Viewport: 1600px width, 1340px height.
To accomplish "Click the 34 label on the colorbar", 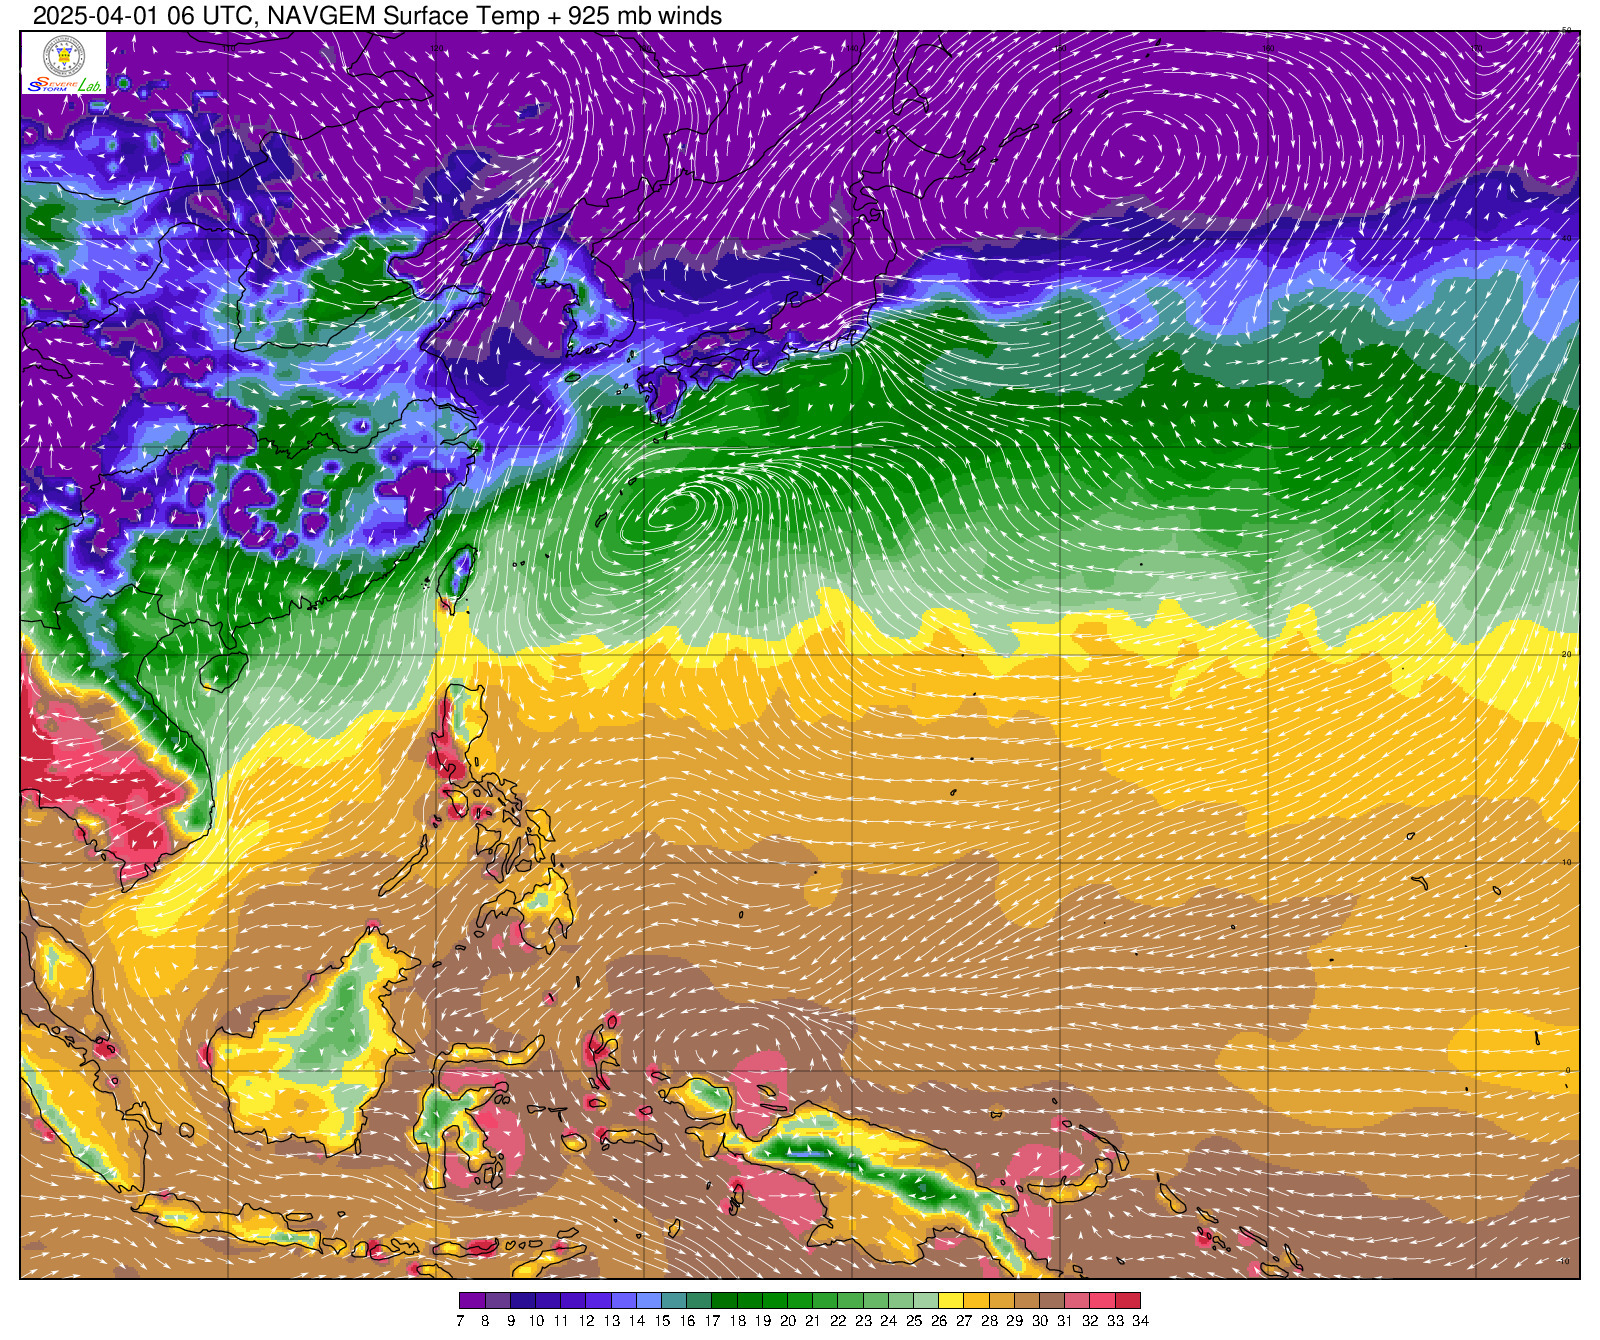I will [x=1141, y=1321].
